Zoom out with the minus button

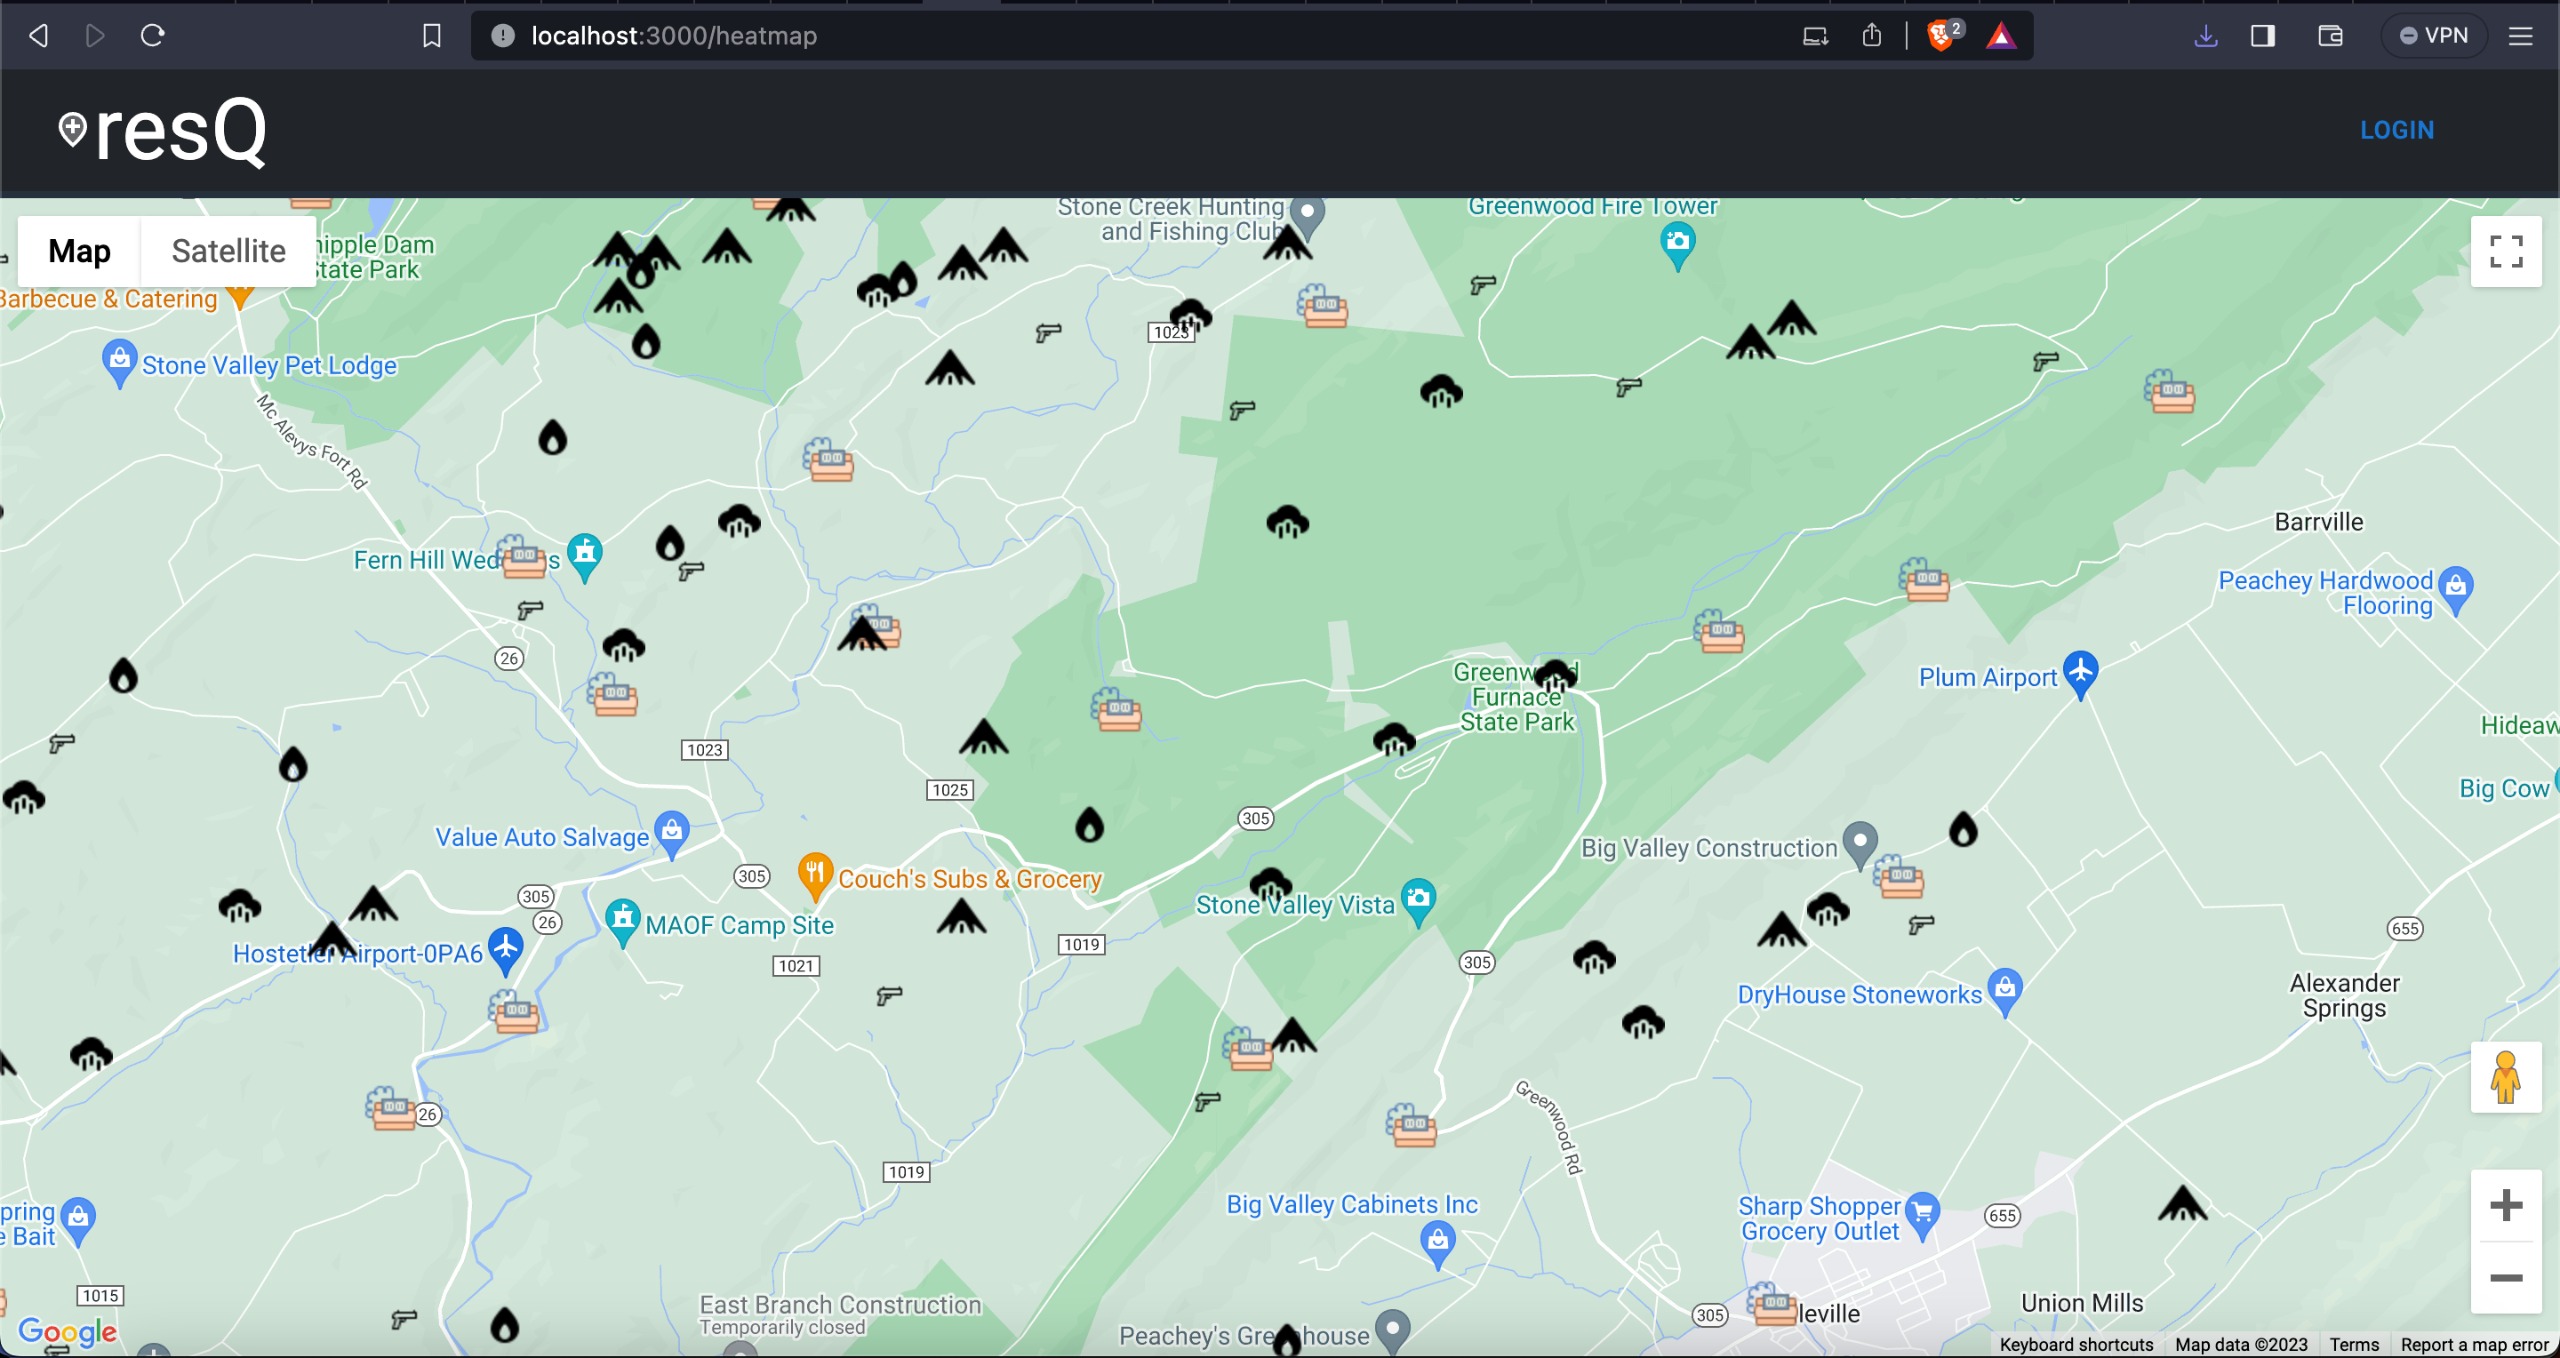coord(2505,1278)
